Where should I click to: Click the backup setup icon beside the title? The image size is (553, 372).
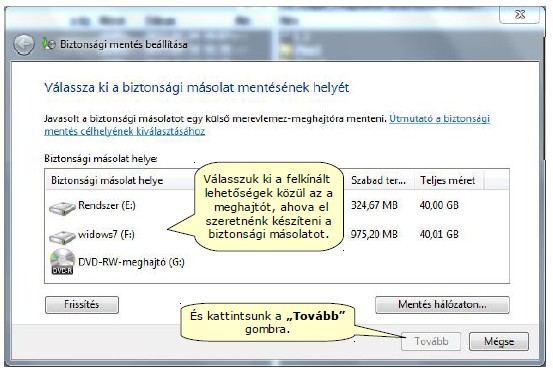[49, 44]
